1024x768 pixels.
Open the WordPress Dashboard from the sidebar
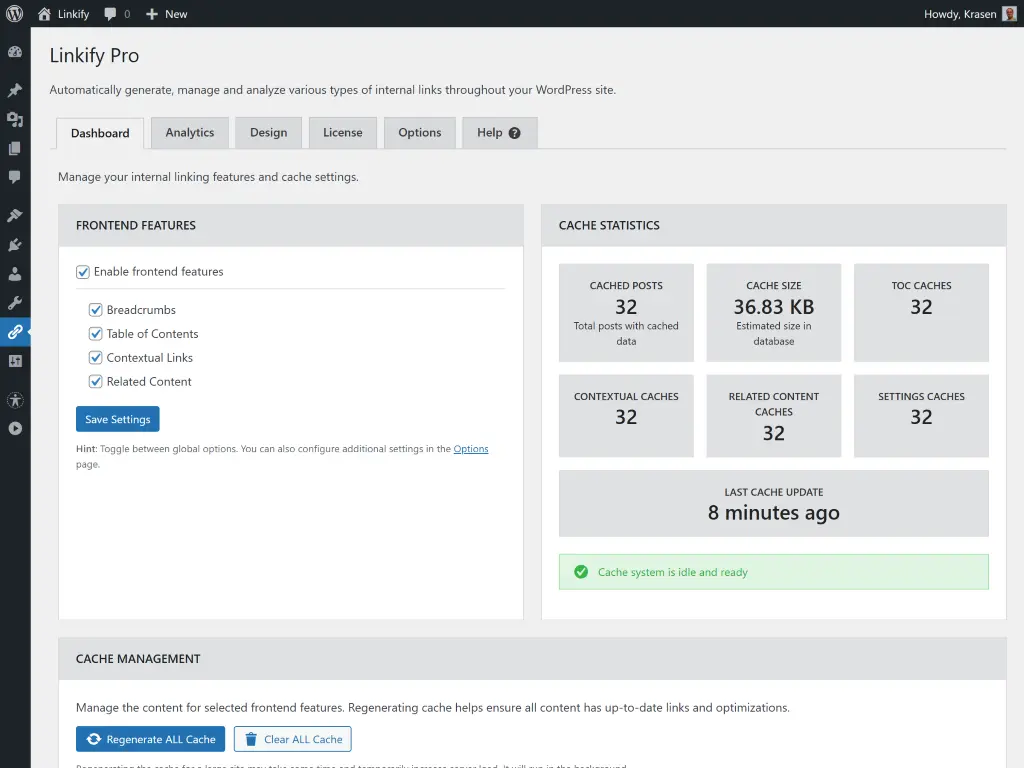[14, 52]
